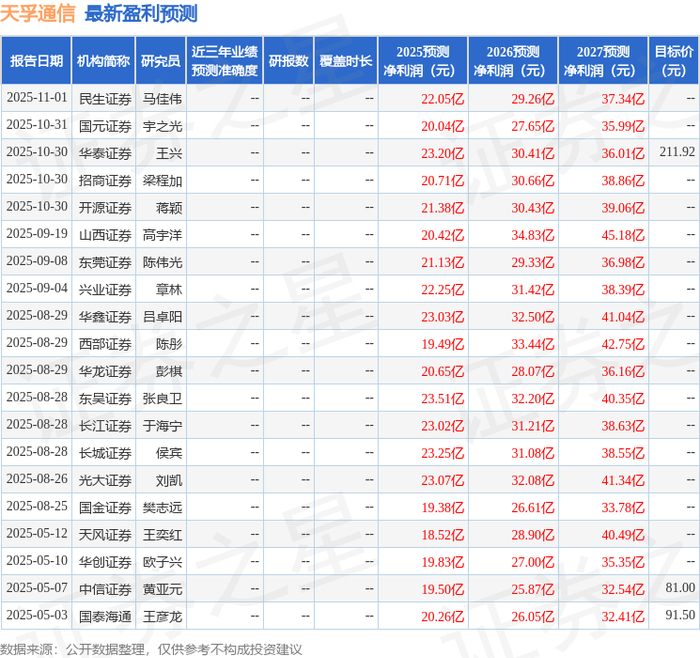The height and width of the screenshot is (658, 700).
Task: Click the 2026预测净利润 column header
Action: pos(512,61)
